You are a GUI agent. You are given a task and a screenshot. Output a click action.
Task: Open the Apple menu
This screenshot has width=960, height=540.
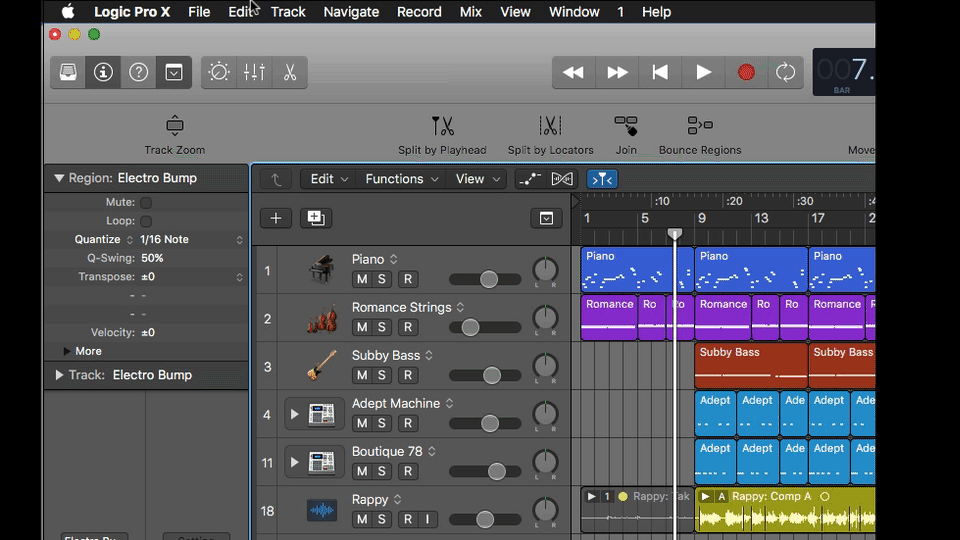[x=68, y=12]
